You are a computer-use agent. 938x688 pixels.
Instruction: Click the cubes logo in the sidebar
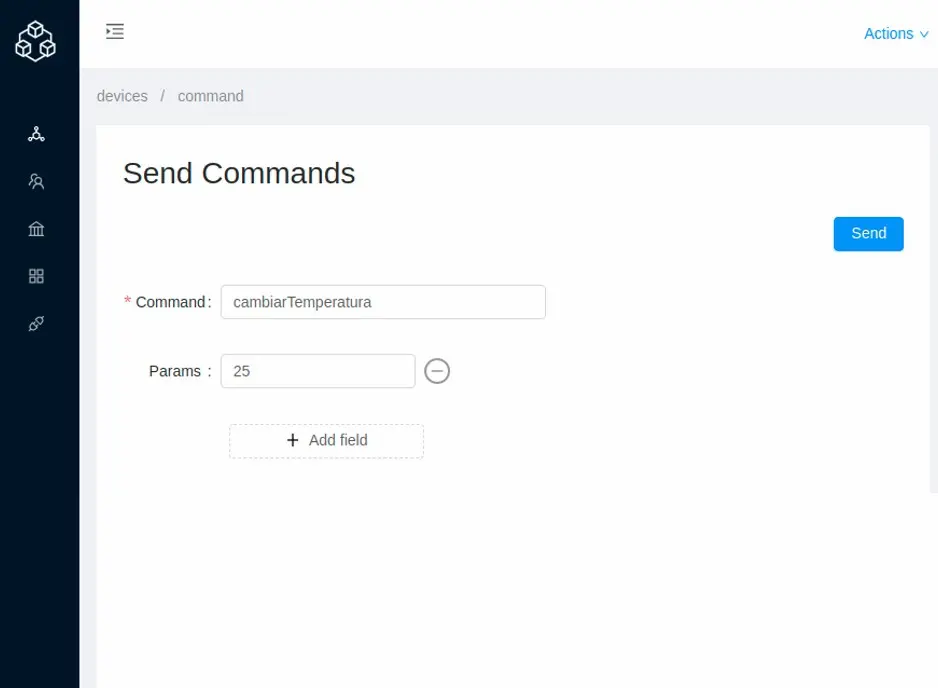click(35, 41)
